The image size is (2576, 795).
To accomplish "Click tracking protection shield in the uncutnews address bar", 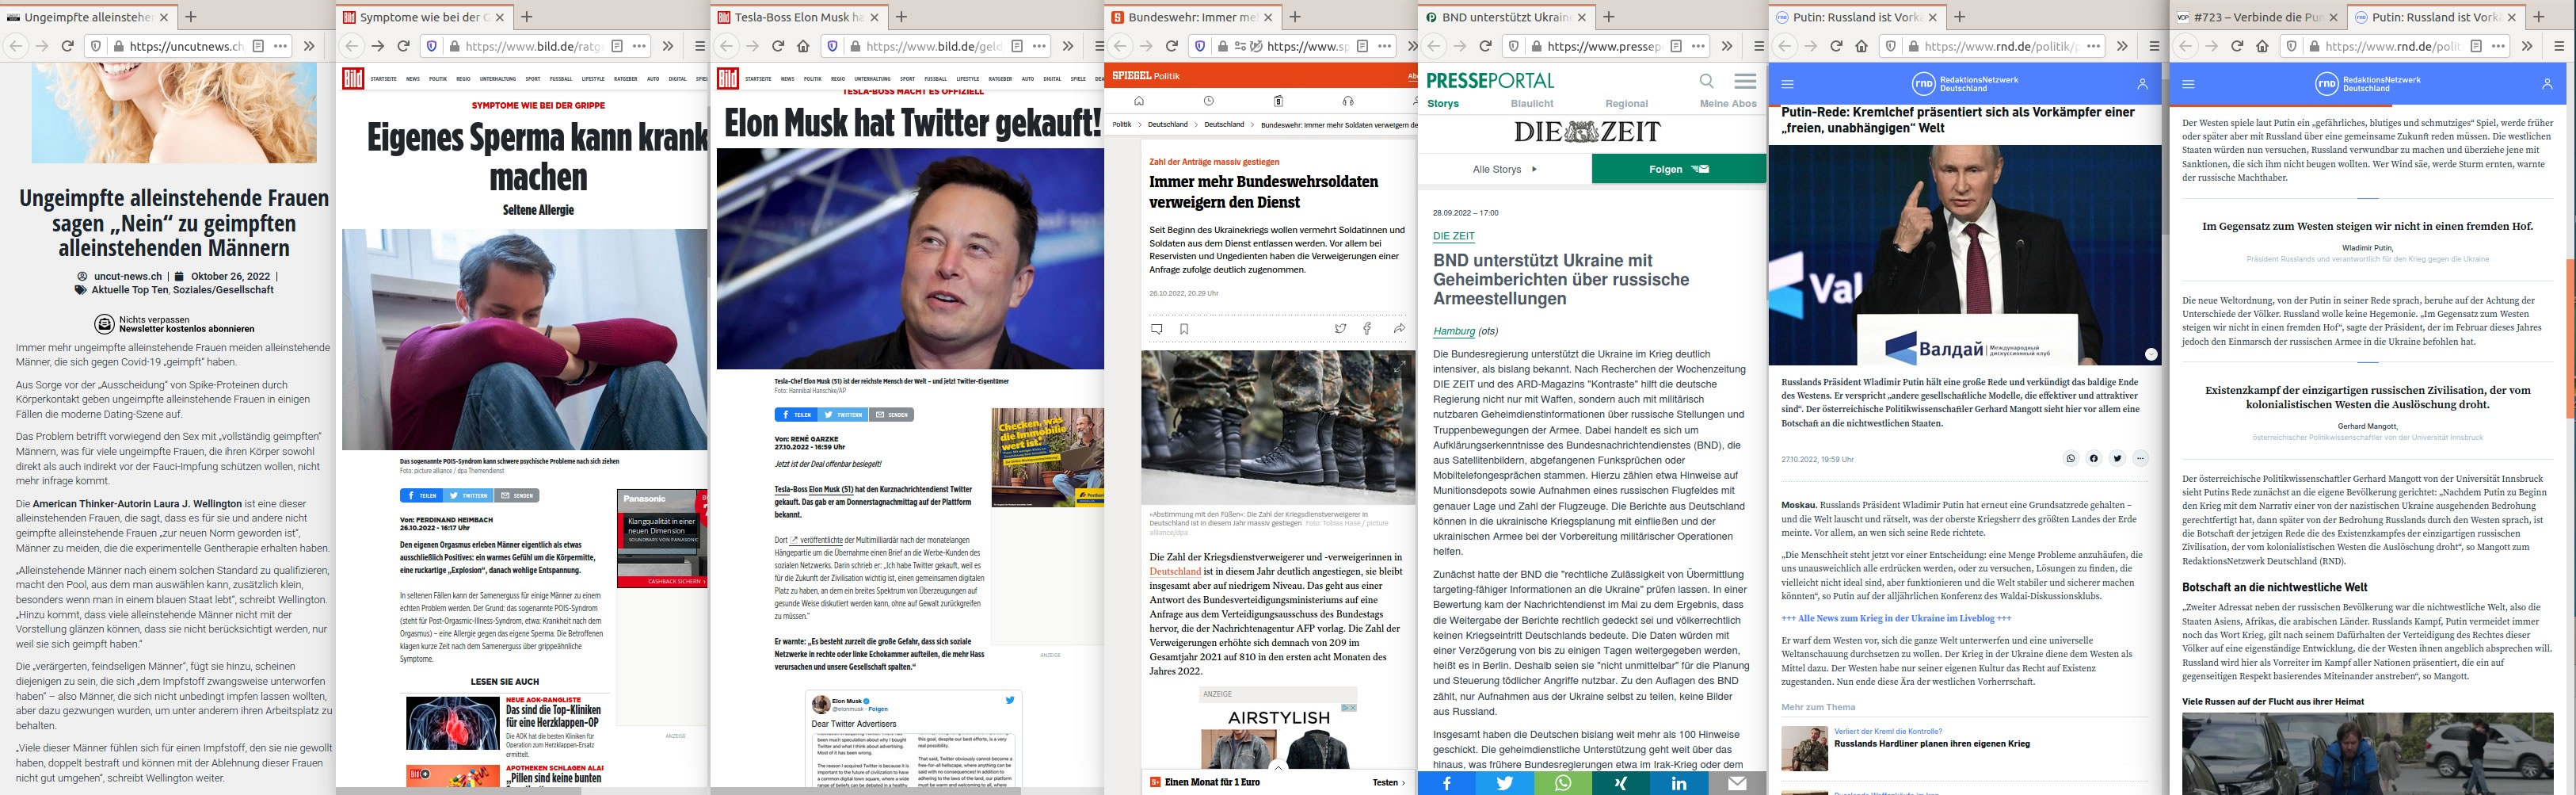I will point(95,46).
